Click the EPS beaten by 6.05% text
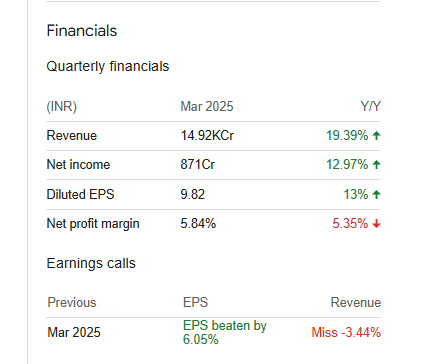437x364 pixels. [225, 332]
